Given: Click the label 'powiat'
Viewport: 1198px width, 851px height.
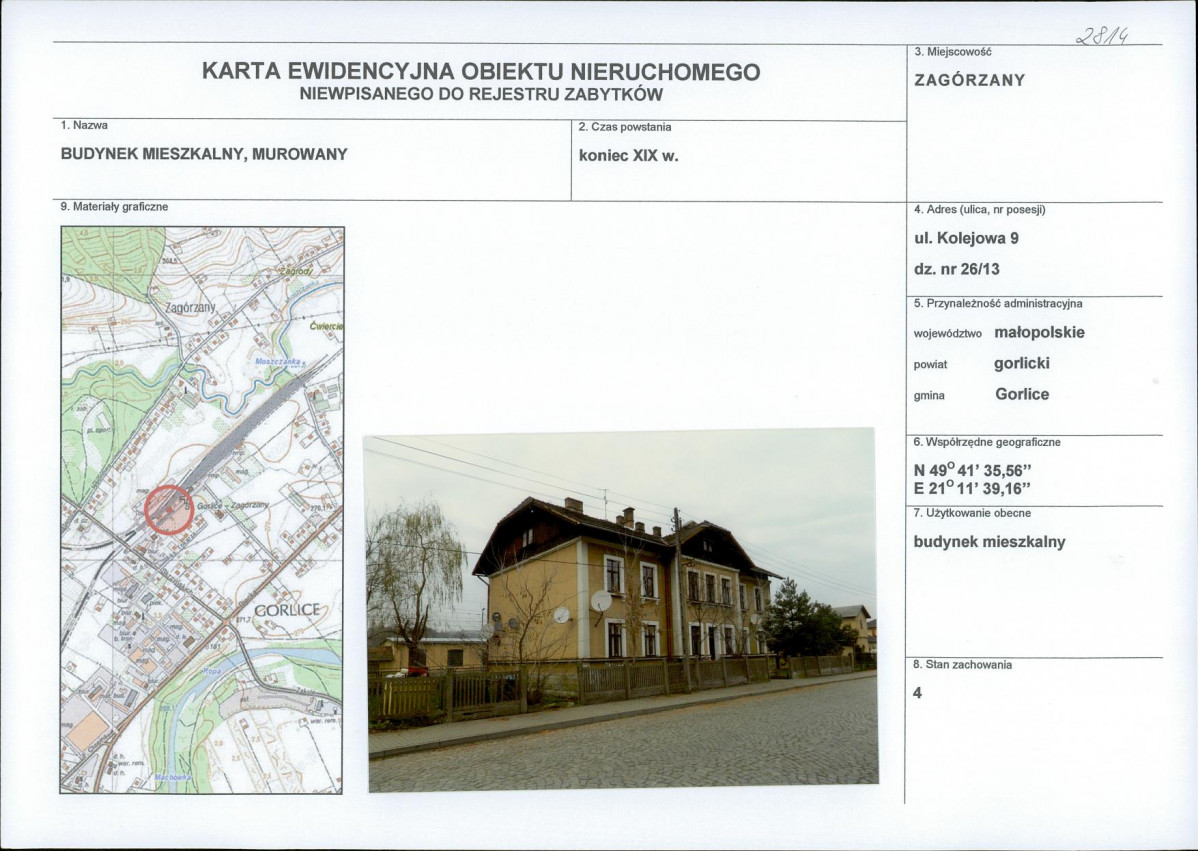Looking at the screenshot, I should [x=930, y=365].
